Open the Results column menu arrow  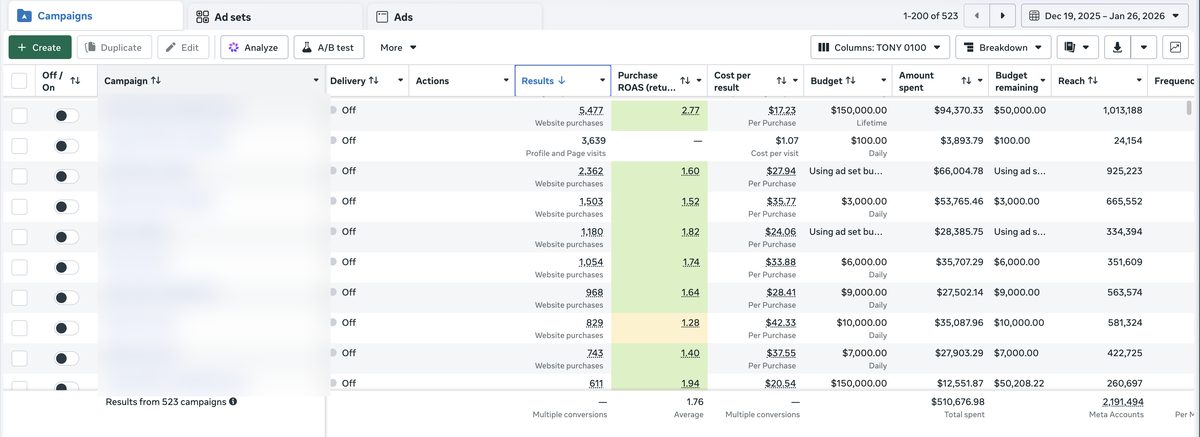pos(603,81)
